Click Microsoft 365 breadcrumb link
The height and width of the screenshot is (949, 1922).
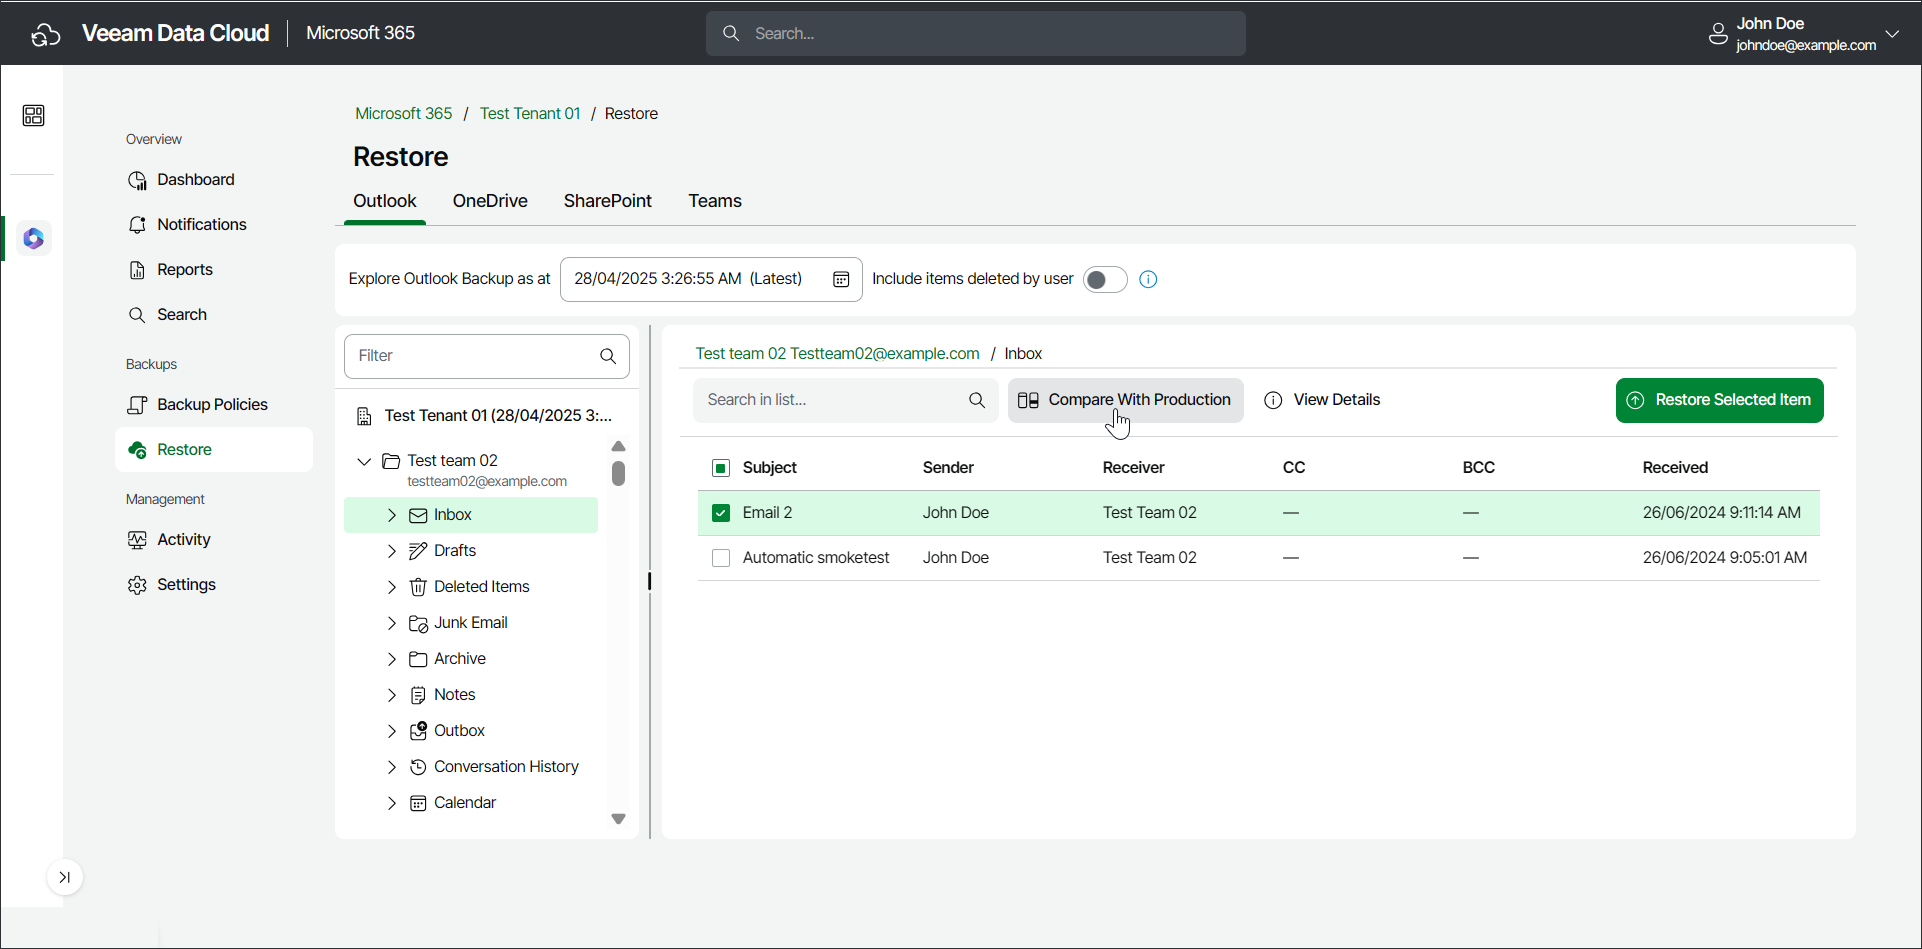[403, 114]
